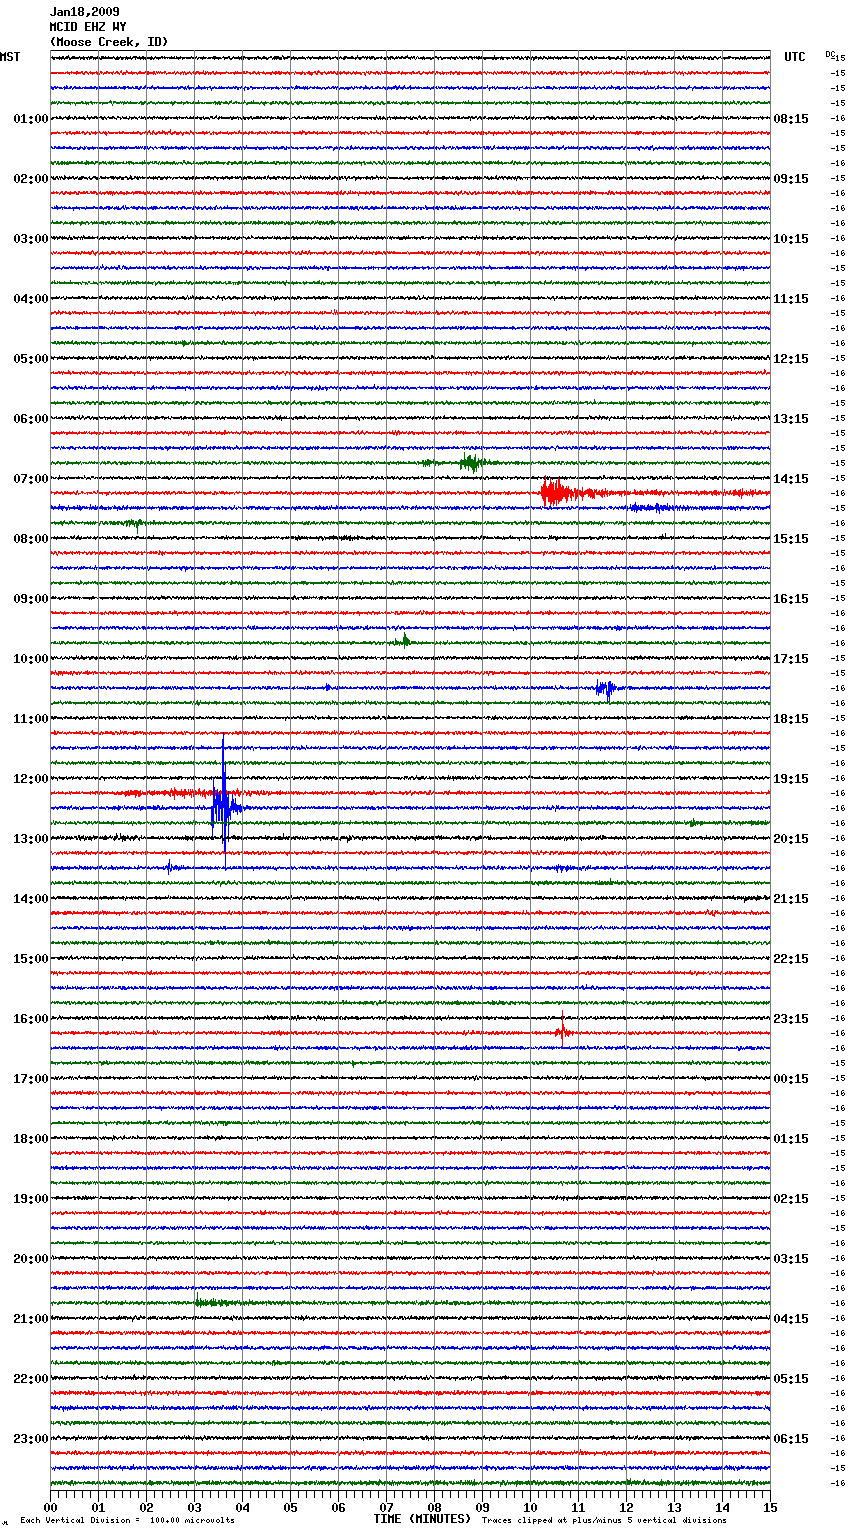Click the large blue spike after 12:00
This screenshot has height=1534, width=850.
pos(224,802)
